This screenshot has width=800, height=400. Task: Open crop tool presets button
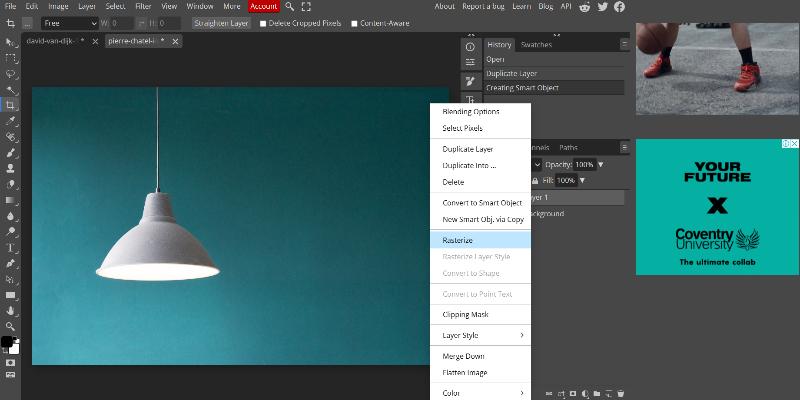coord(28,23)
